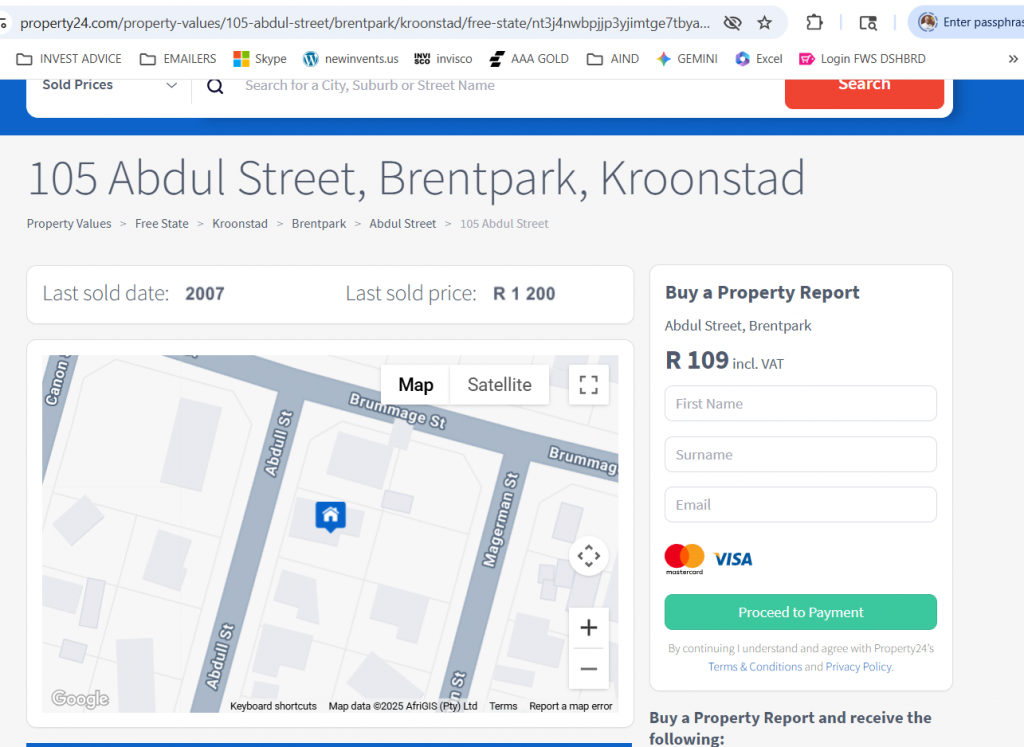Bookmark this page with the star icon
Viewport: 1024px width, 747px height.
coord(764,22)
